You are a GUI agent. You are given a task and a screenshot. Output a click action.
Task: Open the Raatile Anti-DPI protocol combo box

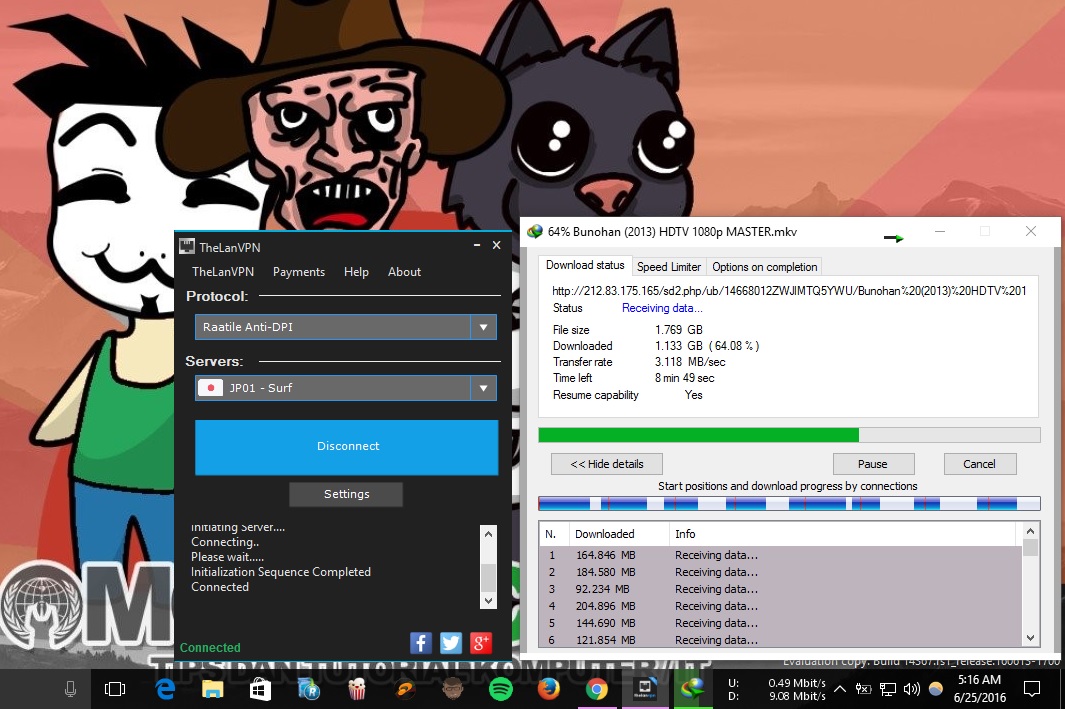(x=346, y=327)
